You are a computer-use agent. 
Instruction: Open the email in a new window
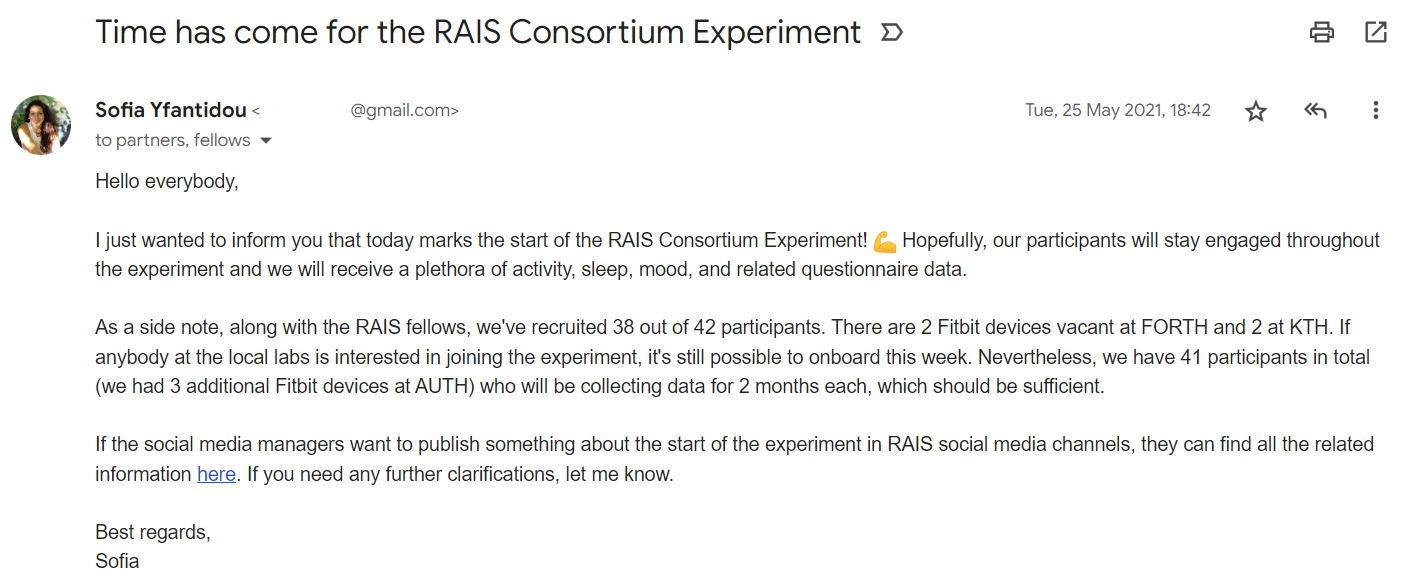pos(1376,32)
